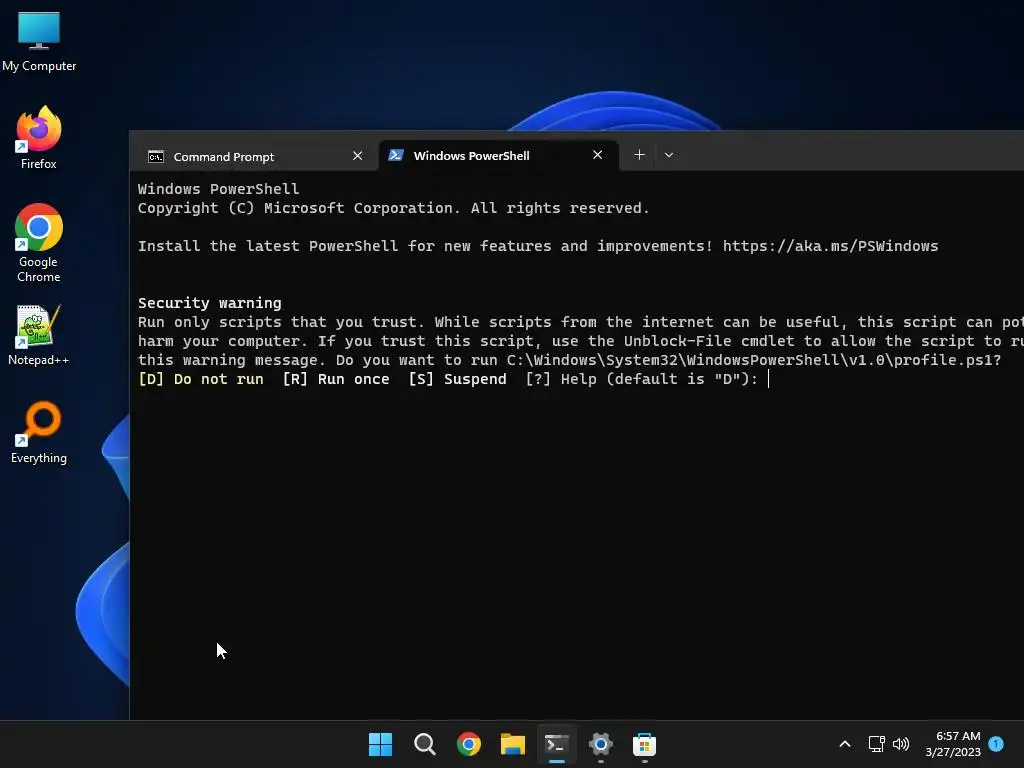Open Notepad++ desktop shortcut
This screenshot has height=768, width=1024.
tap(39, 335)
